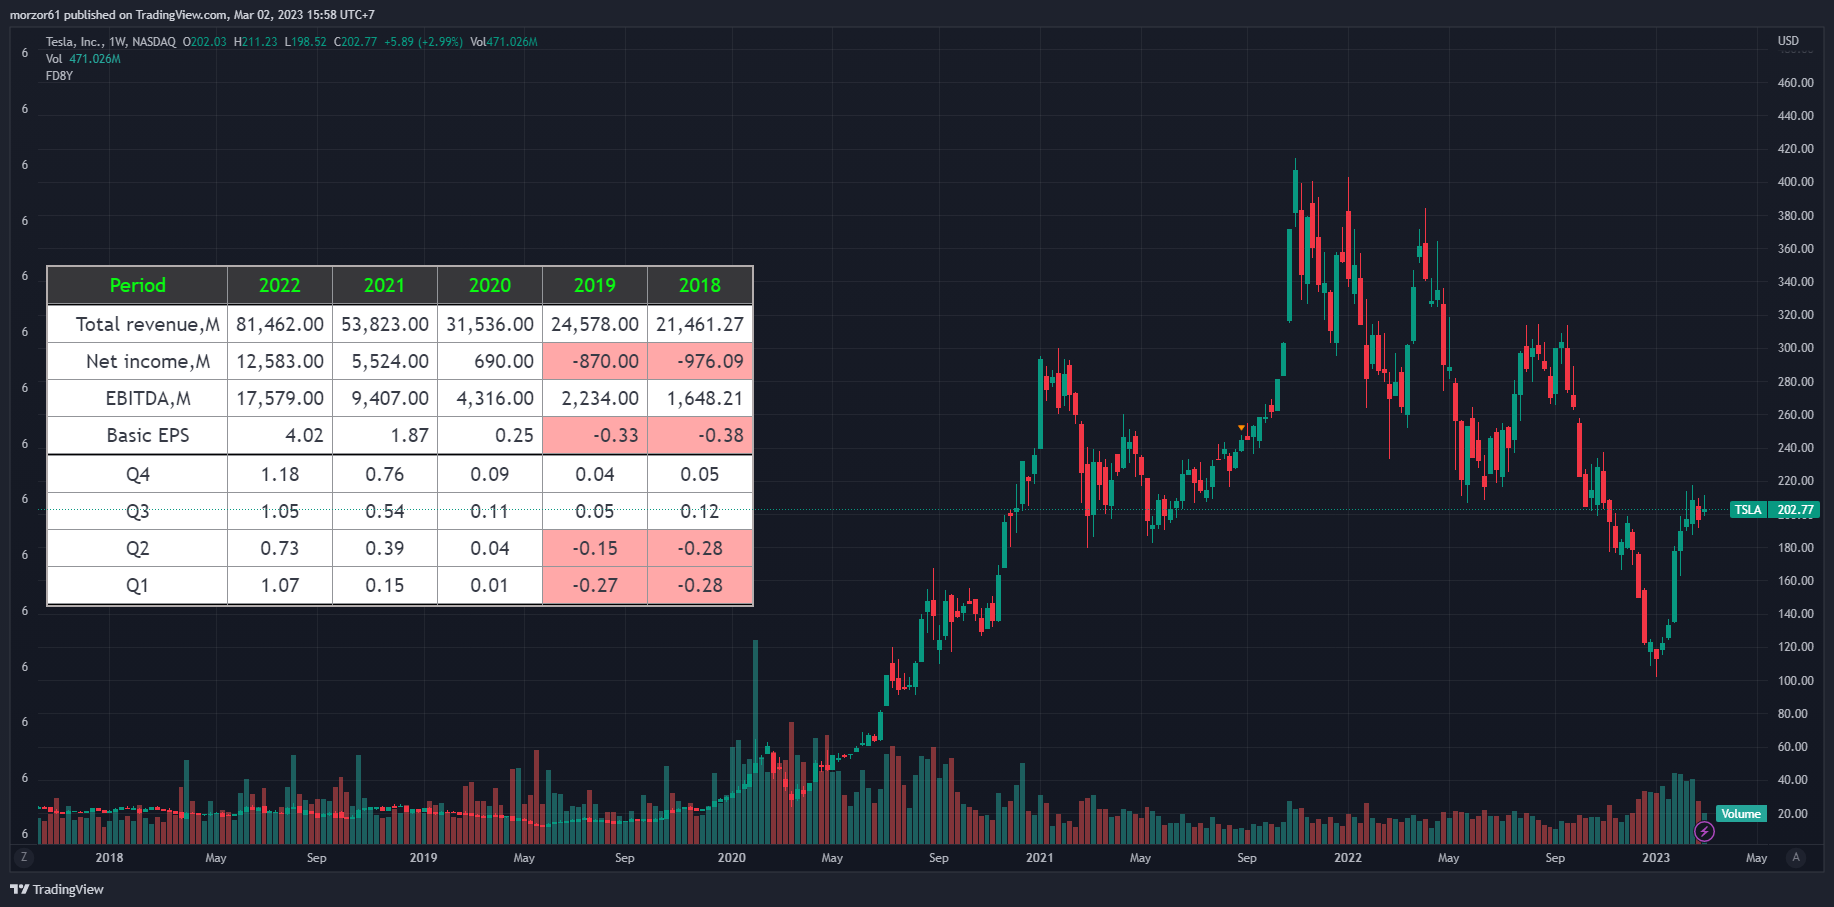
Task: Click the 202.77 current price label
Action: click(1795, 510)
